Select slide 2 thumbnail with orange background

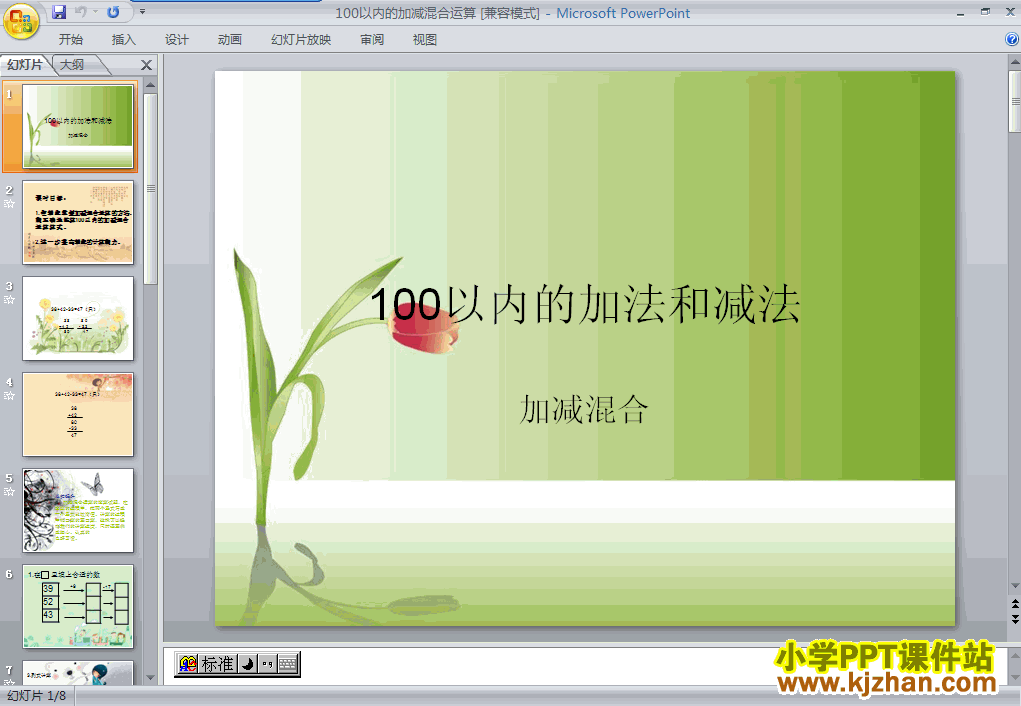coord(78,222)
